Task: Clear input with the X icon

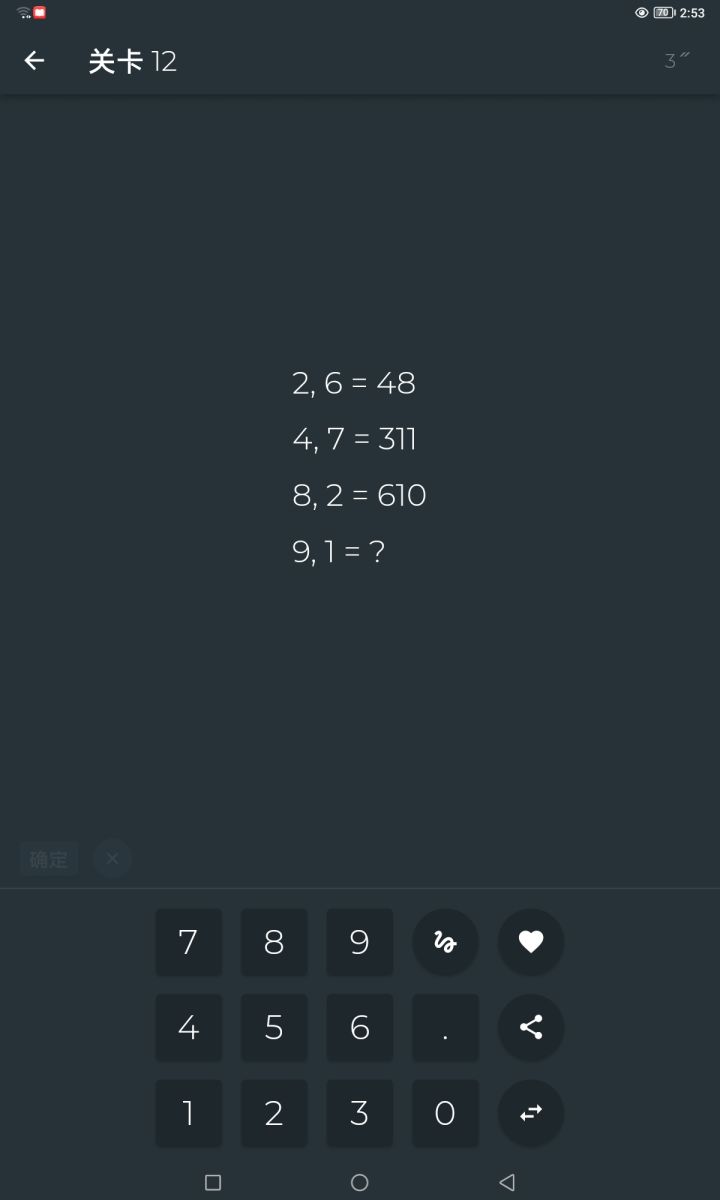Action: [x=112, y=858]
